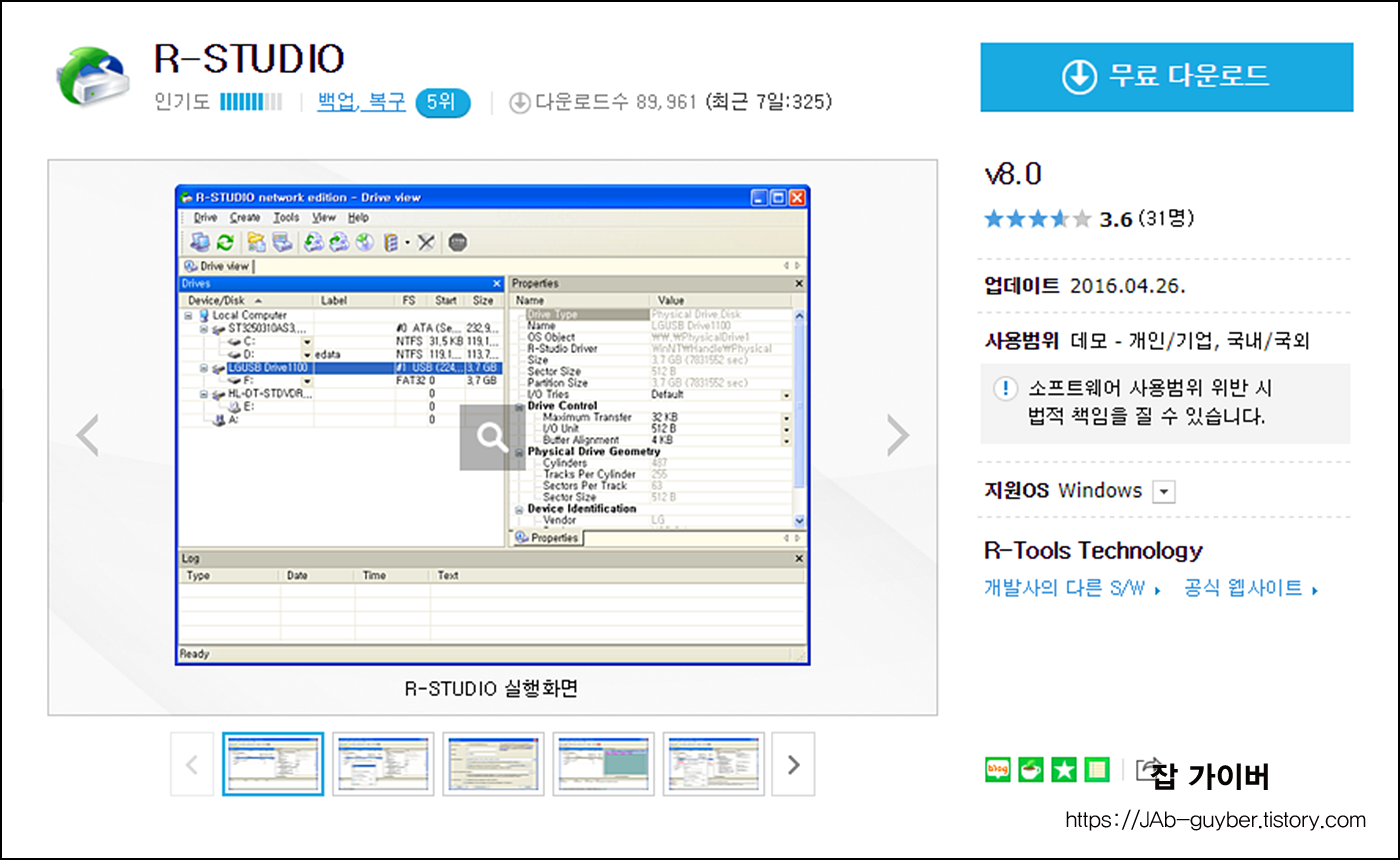Click the Remove X toolbar icon

pos(427,242)
